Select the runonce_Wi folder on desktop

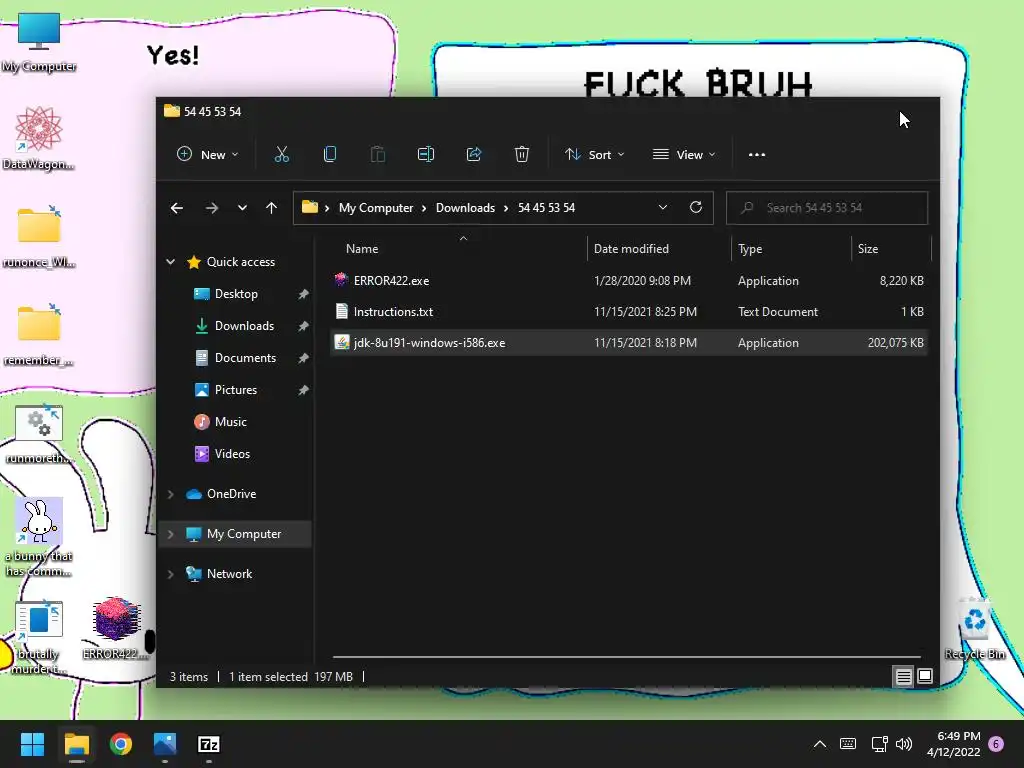pyautogui.click(x=39, y=236)
